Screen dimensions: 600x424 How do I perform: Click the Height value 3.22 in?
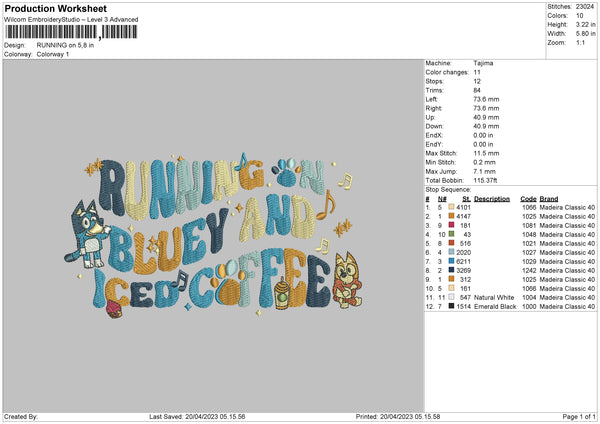pyautogui.click(x=585, y=24)
